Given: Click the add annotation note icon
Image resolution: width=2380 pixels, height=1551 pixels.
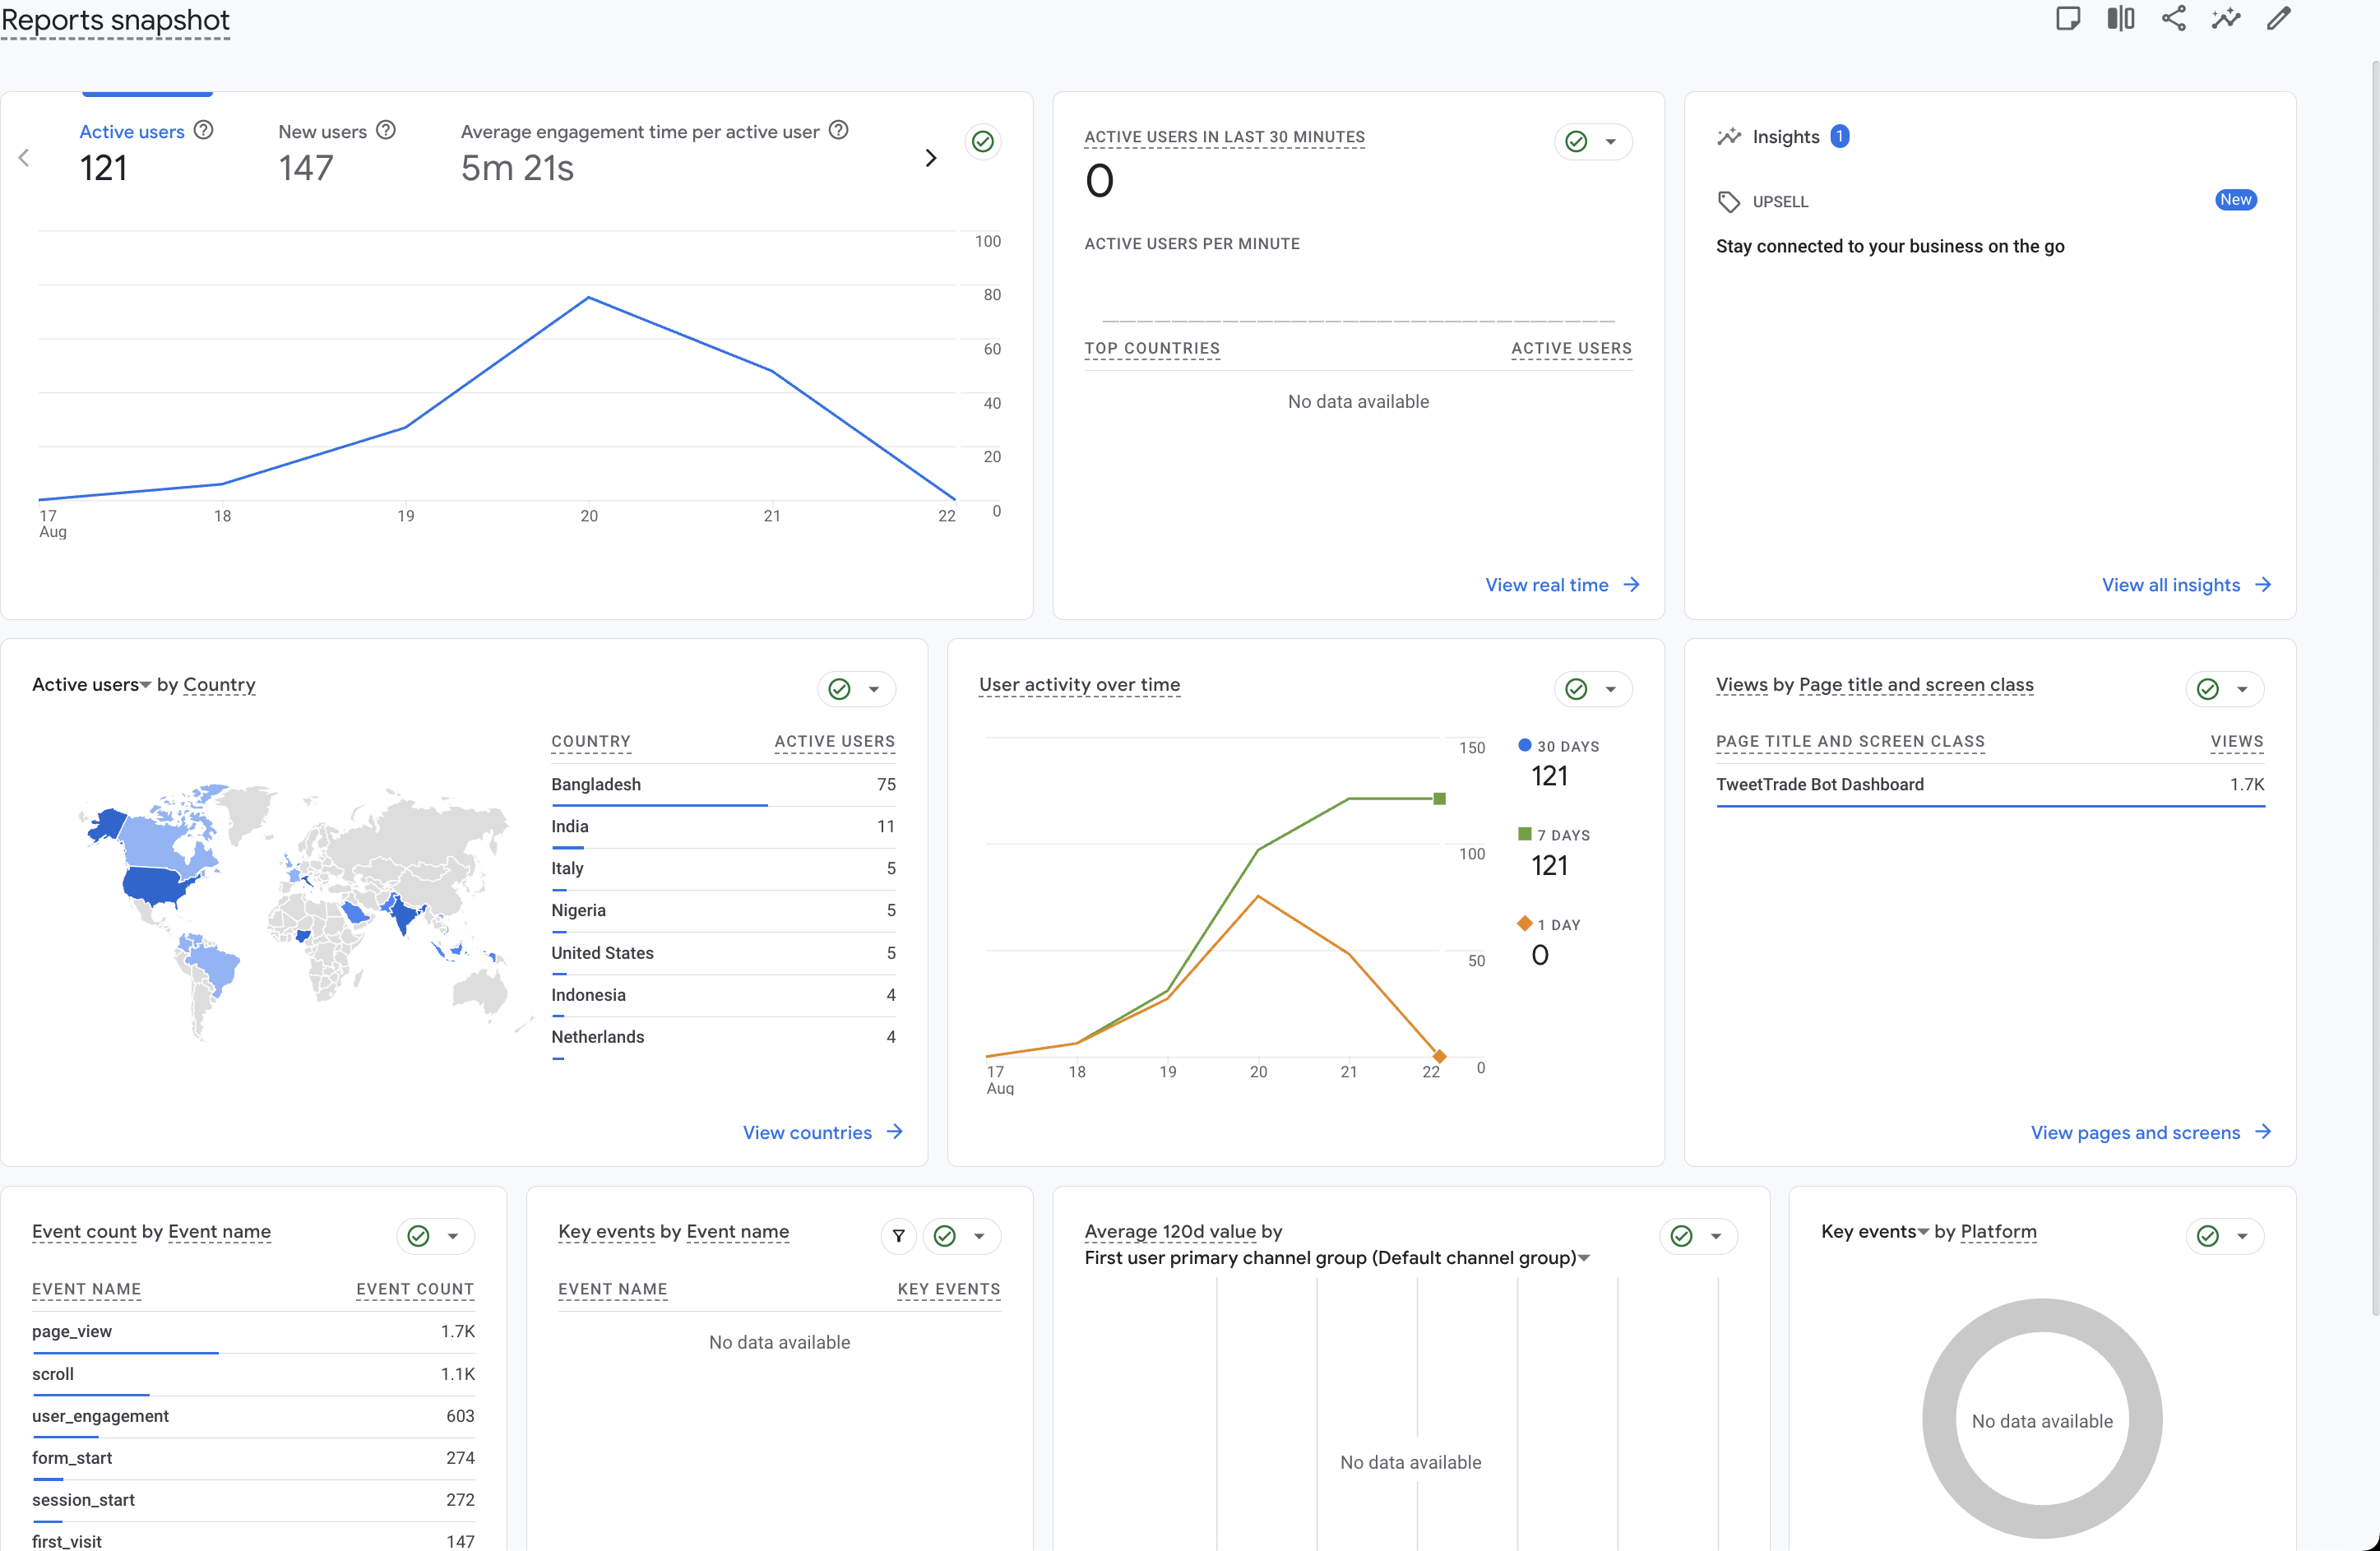Looking at the screenshot, I should click(x=2068, y=18).
